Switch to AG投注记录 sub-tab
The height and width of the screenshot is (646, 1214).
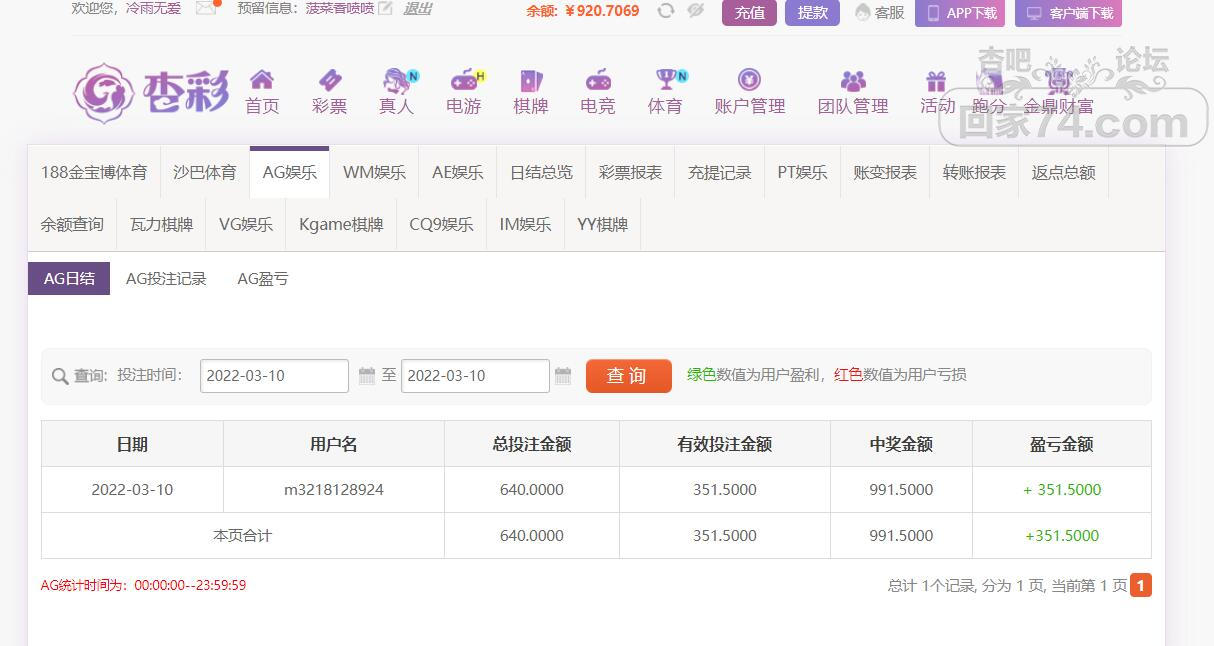[166, 279]
